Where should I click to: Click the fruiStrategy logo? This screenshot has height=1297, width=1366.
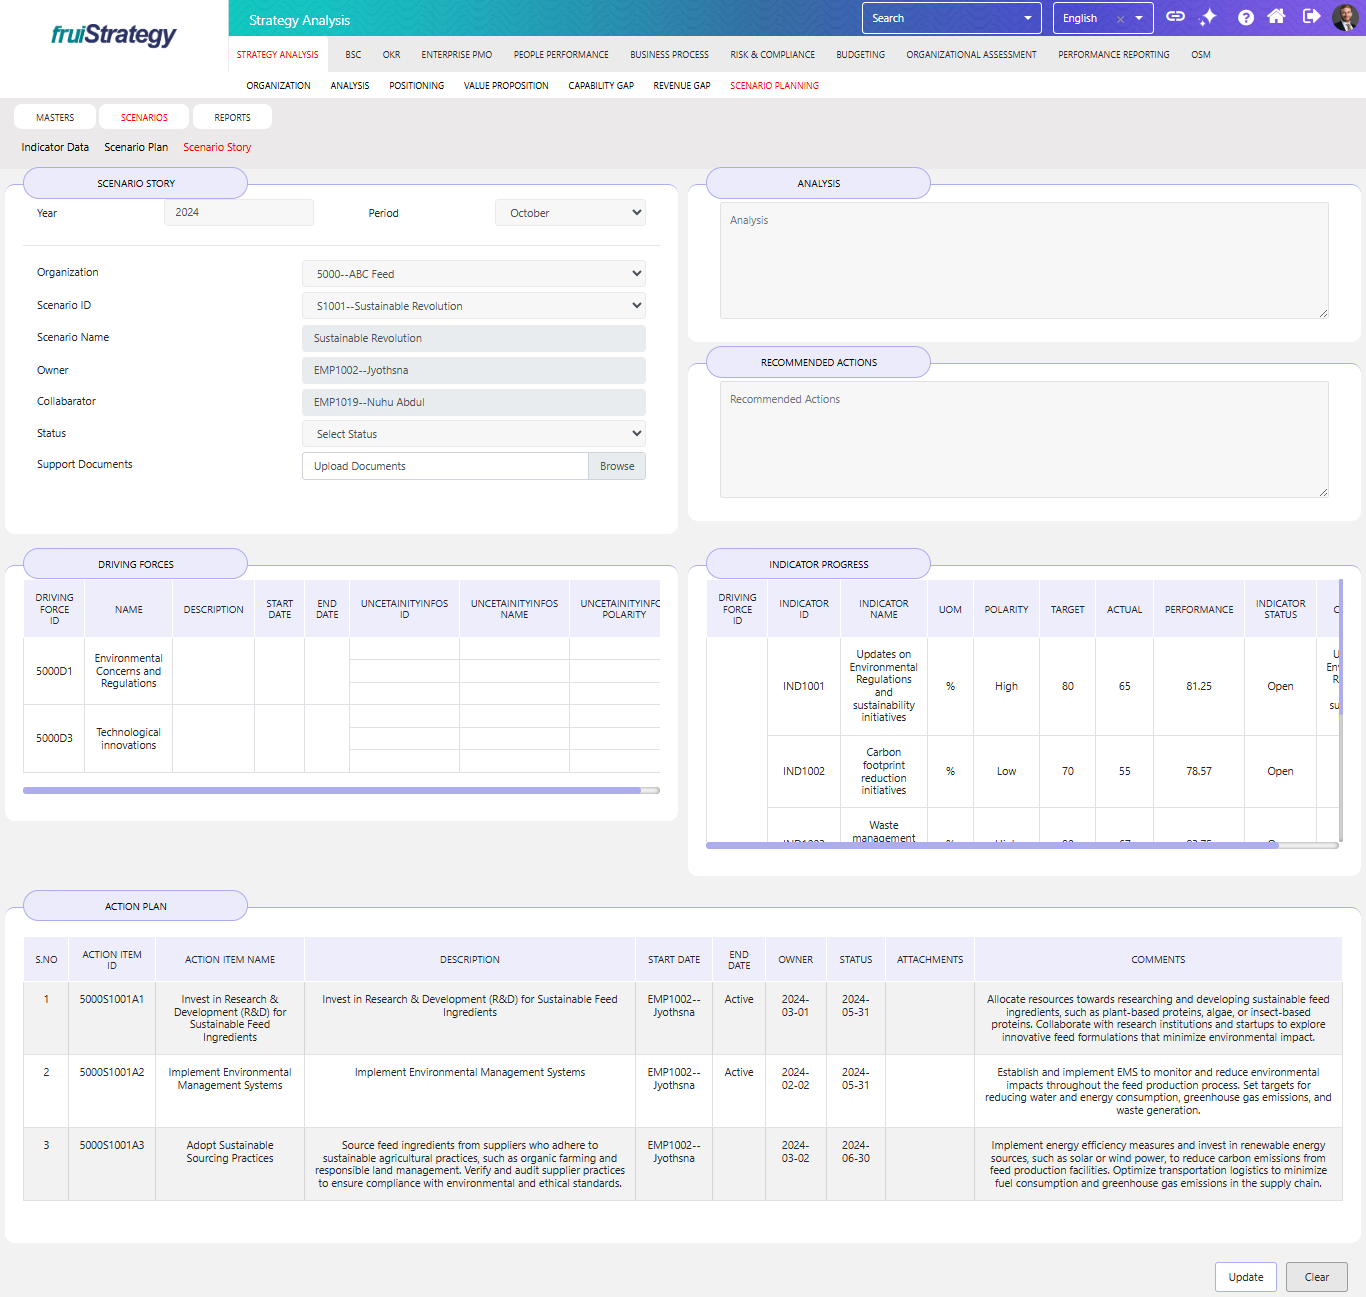click(x=114, y=35)
